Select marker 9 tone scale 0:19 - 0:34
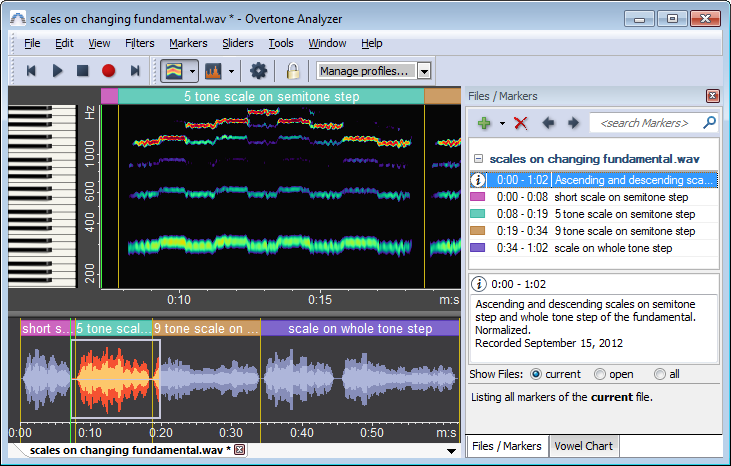731x466 pixels. point(593,231)
